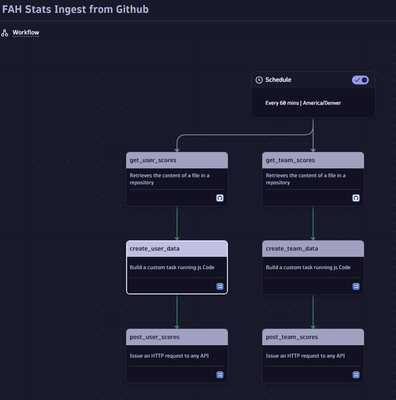Click the workflow hierarchy icon
396x400 pixels.
(5, 33)
